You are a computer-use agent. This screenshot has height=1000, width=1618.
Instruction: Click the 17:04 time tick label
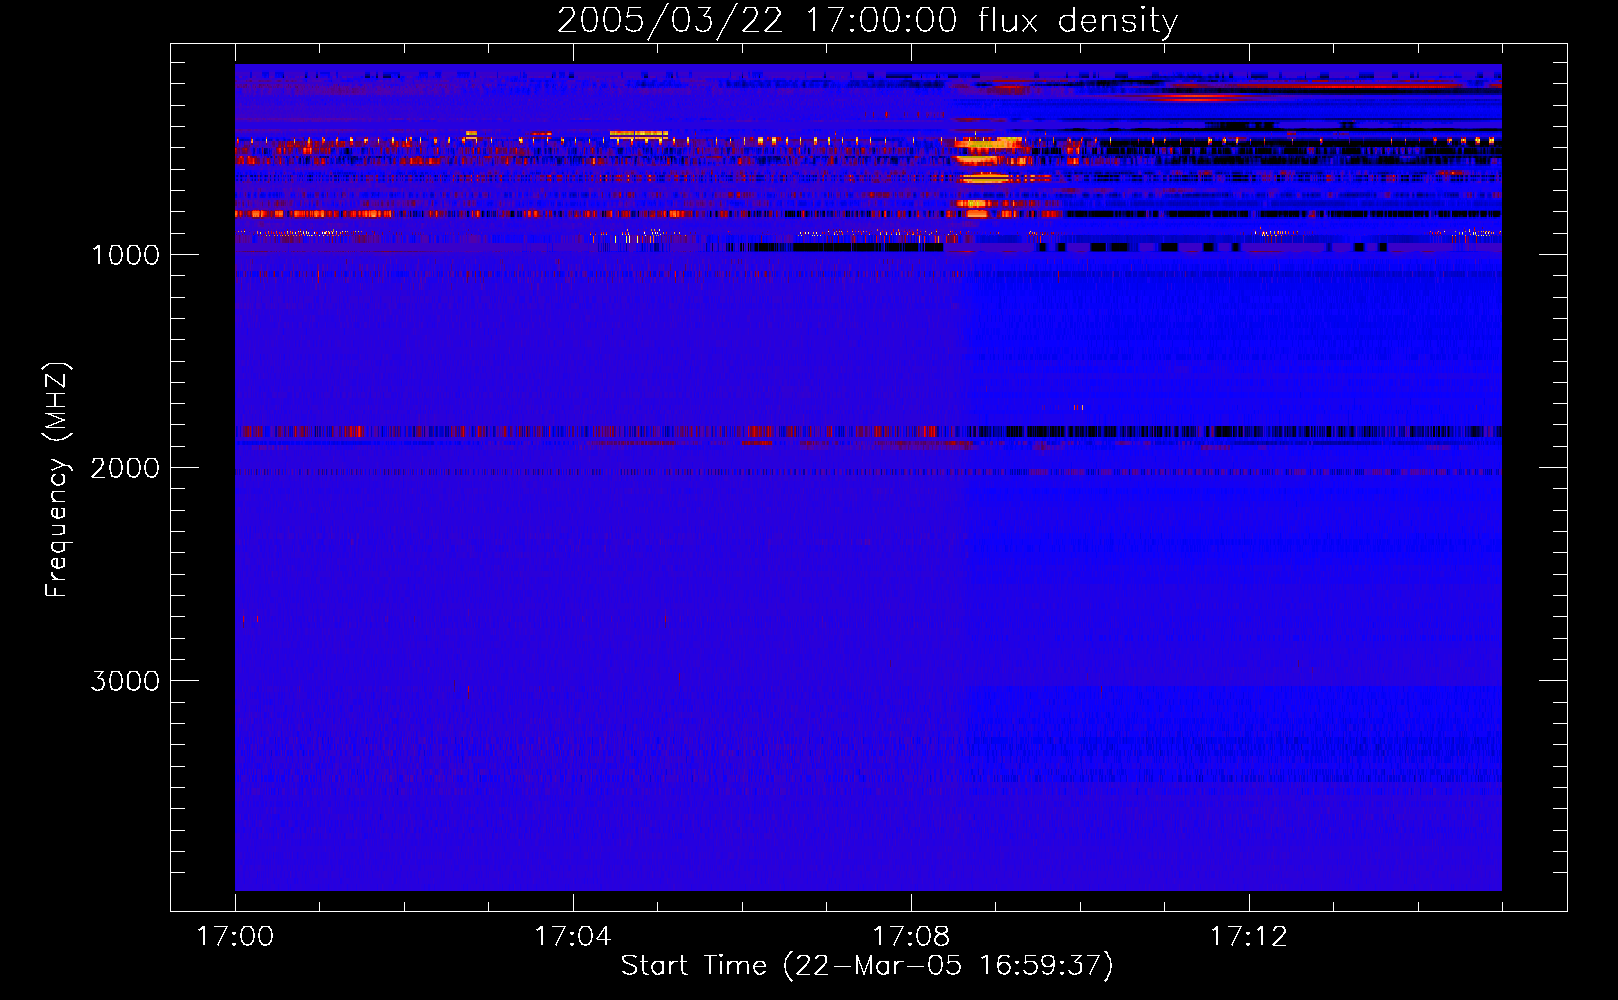(573, 936)
